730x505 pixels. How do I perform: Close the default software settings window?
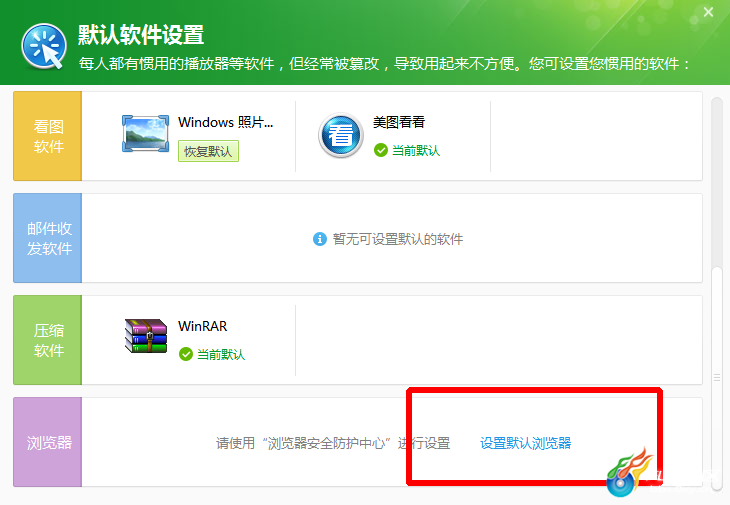tap(708, 12)
